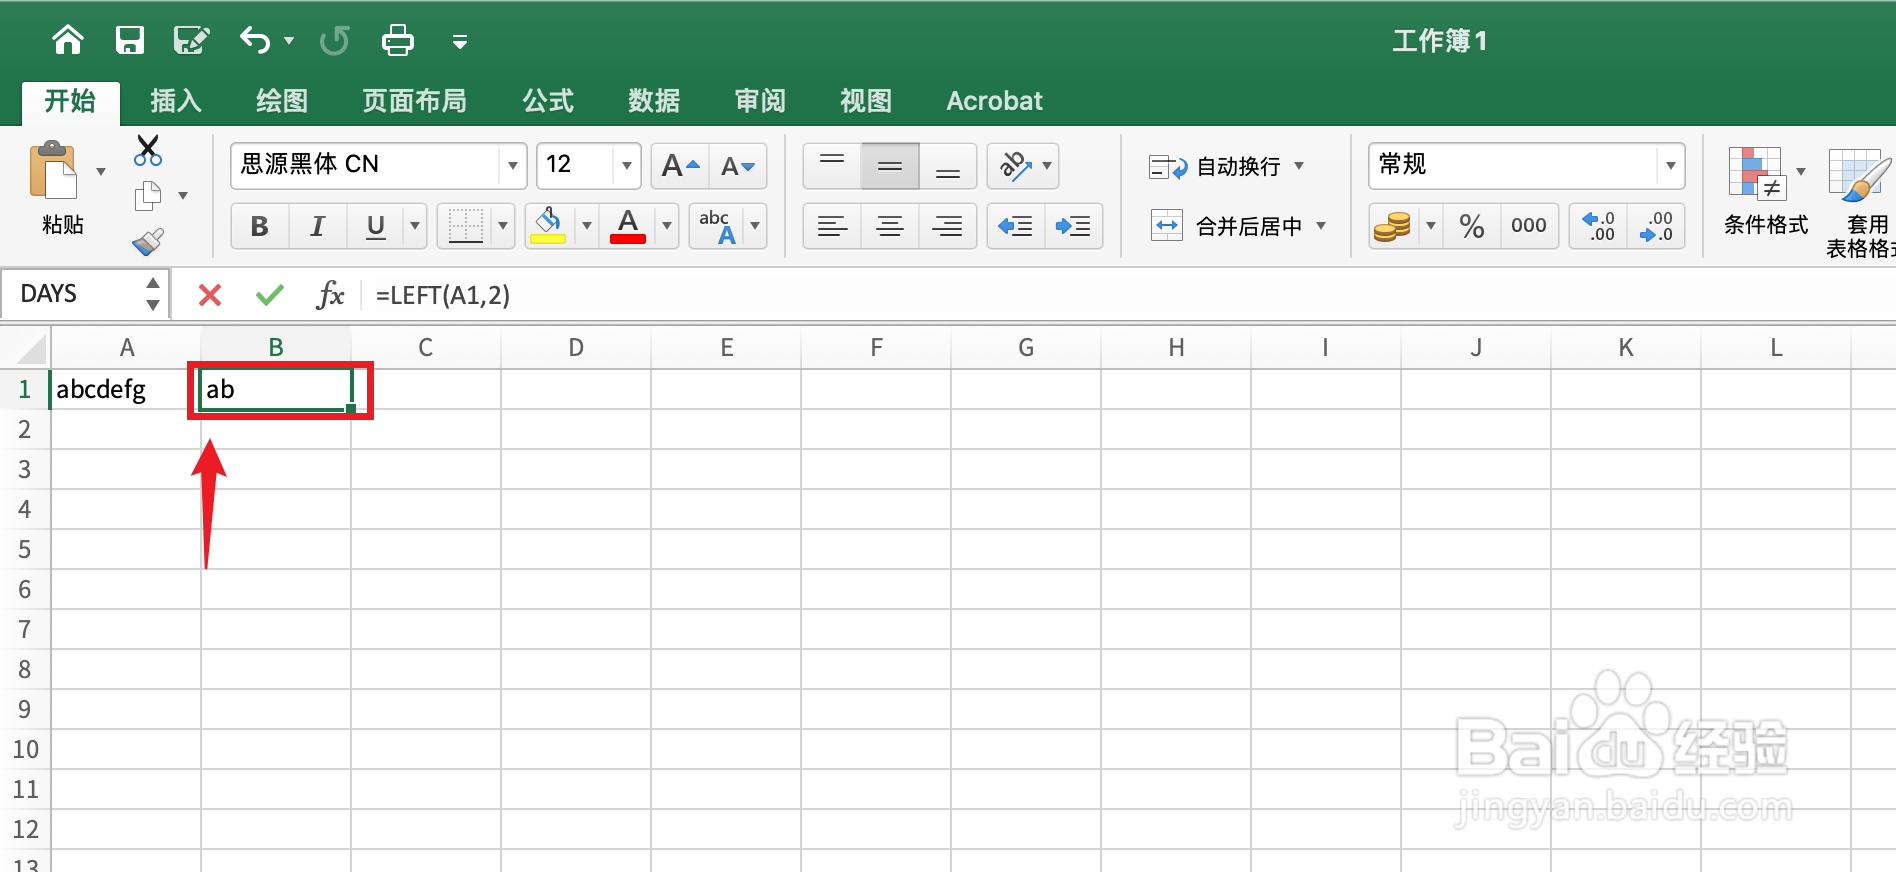Open the 页面布局 ribbon tab

(414, 101)
